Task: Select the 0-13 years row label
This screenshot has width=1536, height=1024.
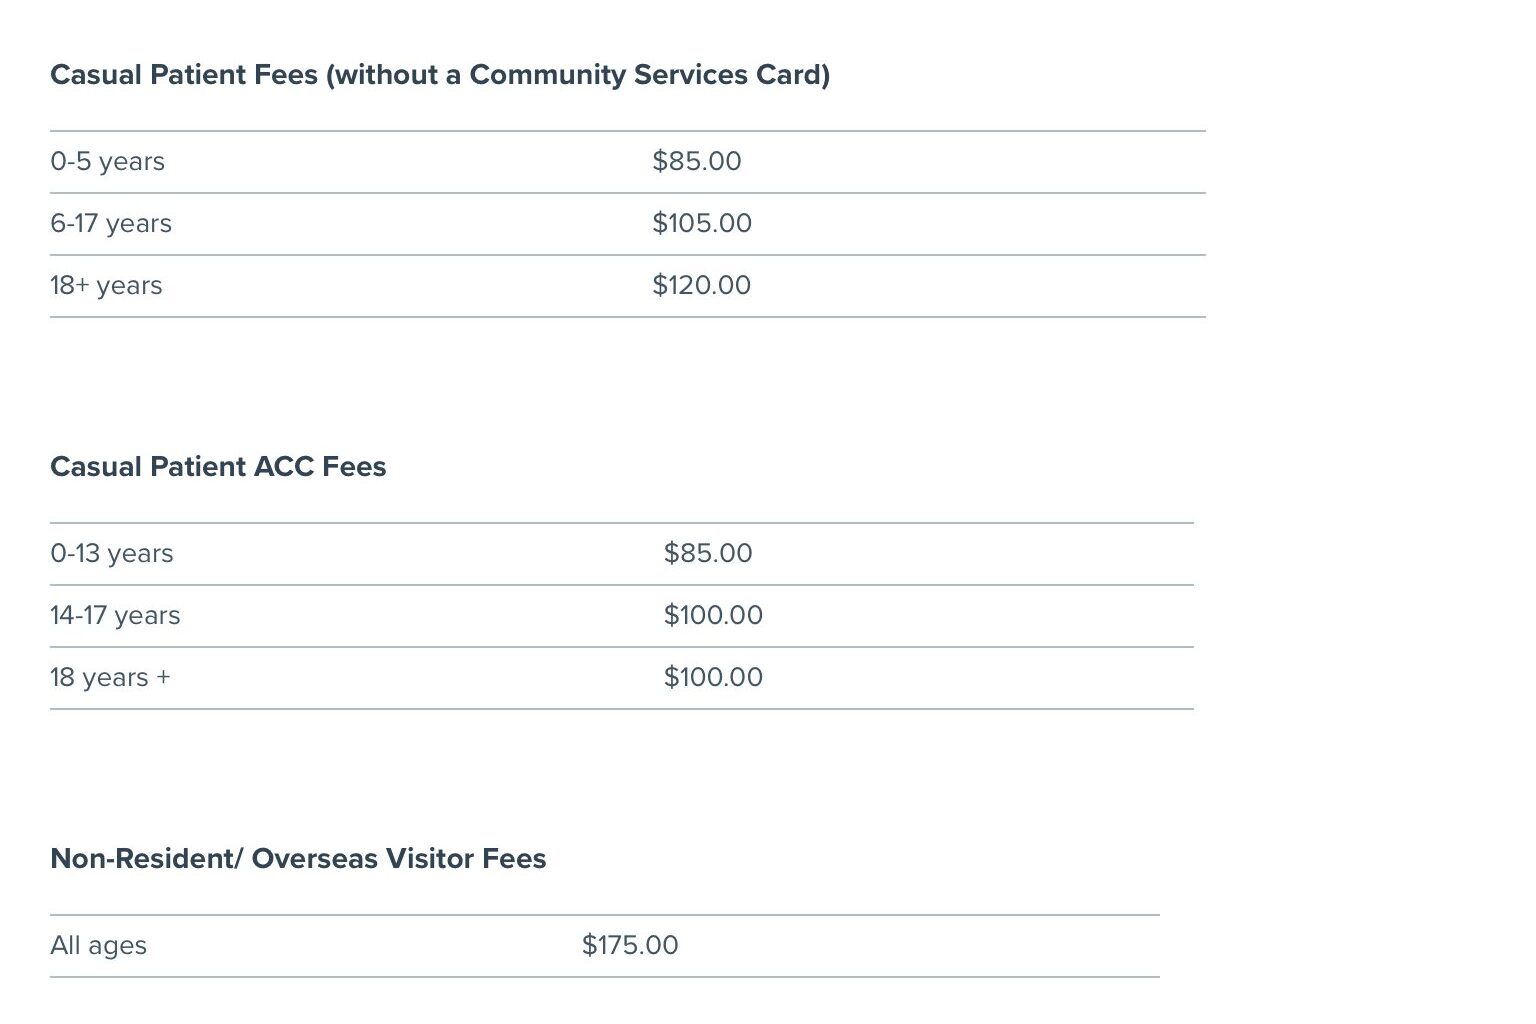Action: (x=111, y=553)
